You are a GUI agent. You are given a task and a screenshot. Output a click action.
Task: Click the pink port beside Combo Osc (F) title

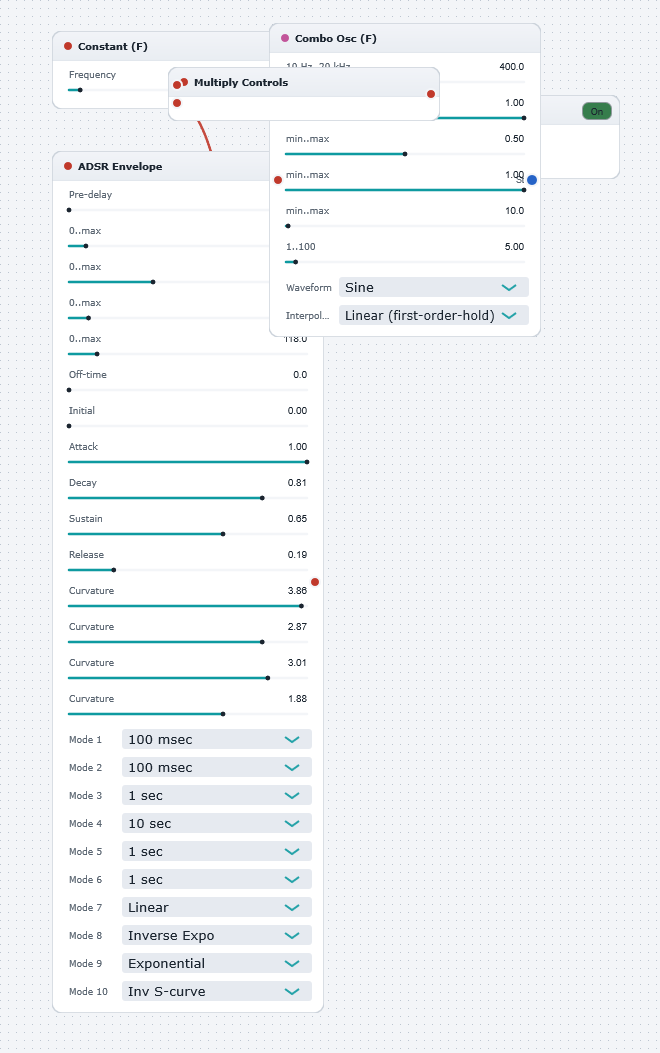[x=285, y=38]
